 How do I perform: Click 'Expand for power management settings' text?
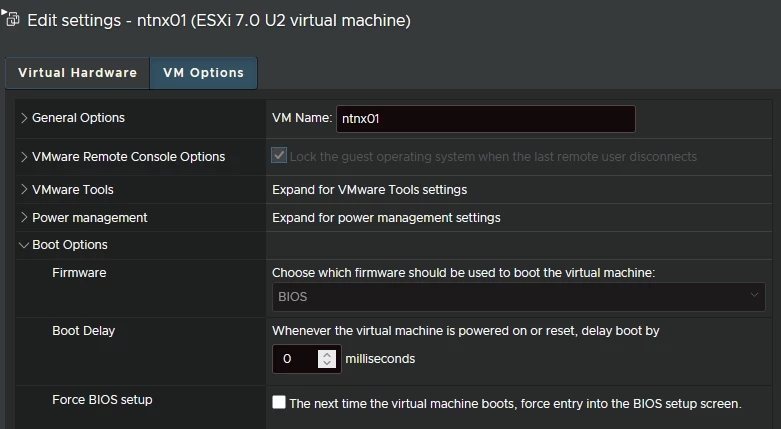[x=386, y=218]
